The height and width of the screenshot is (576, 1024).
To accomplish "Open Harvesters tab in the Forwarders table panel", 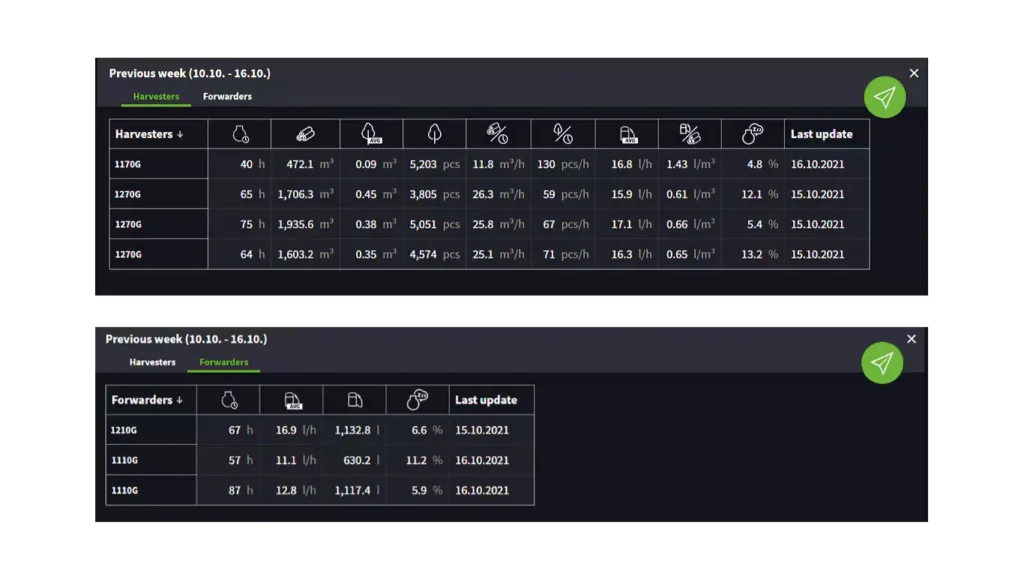I will 152,362.
